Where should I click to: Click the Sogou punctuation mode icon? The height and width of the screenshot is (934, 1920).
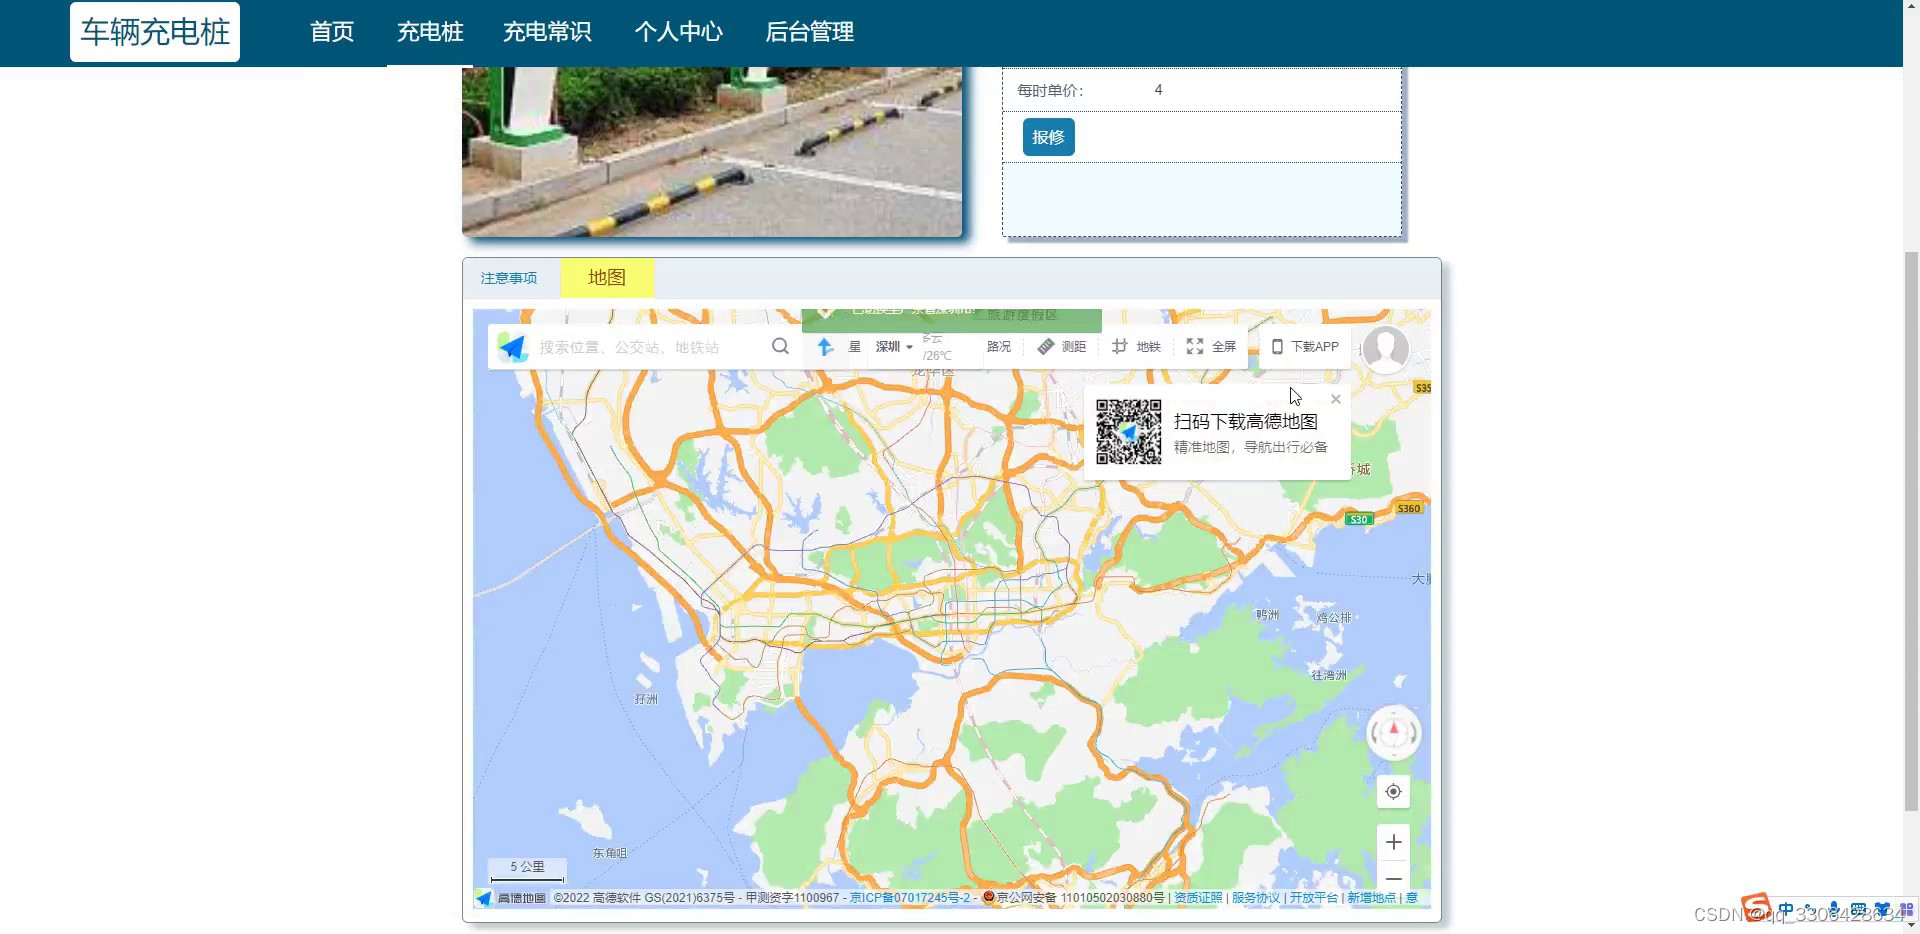click(x=1809, y=910)
